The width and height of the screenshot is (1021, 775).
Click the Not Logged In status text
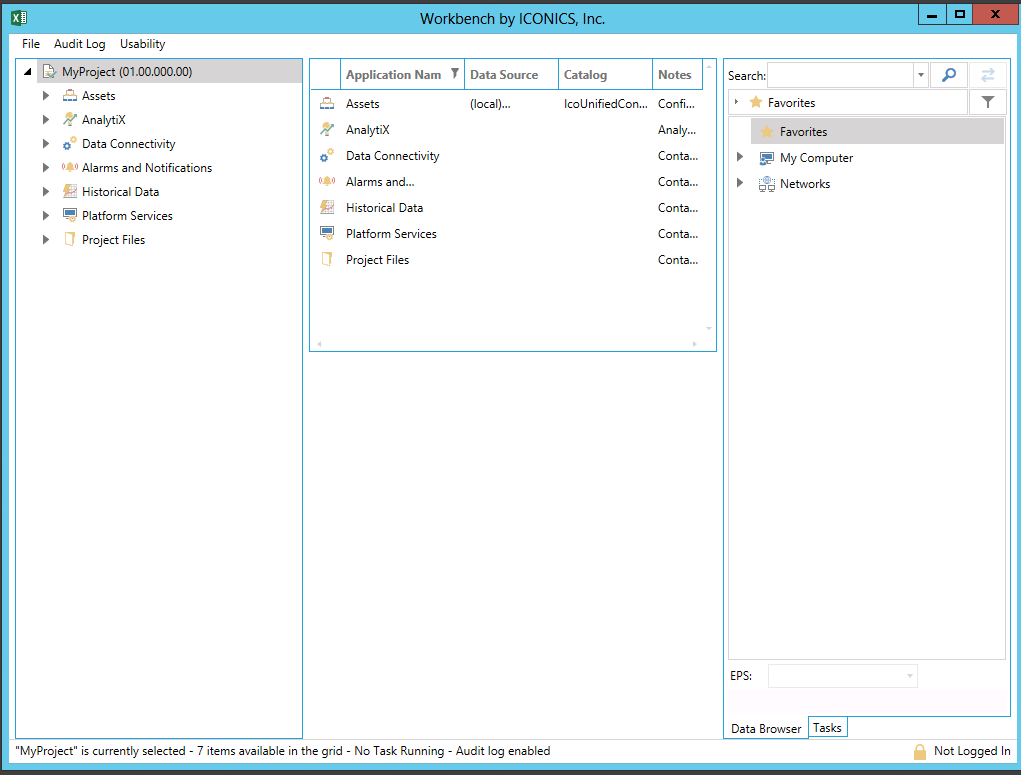click(x=971, y=751)
